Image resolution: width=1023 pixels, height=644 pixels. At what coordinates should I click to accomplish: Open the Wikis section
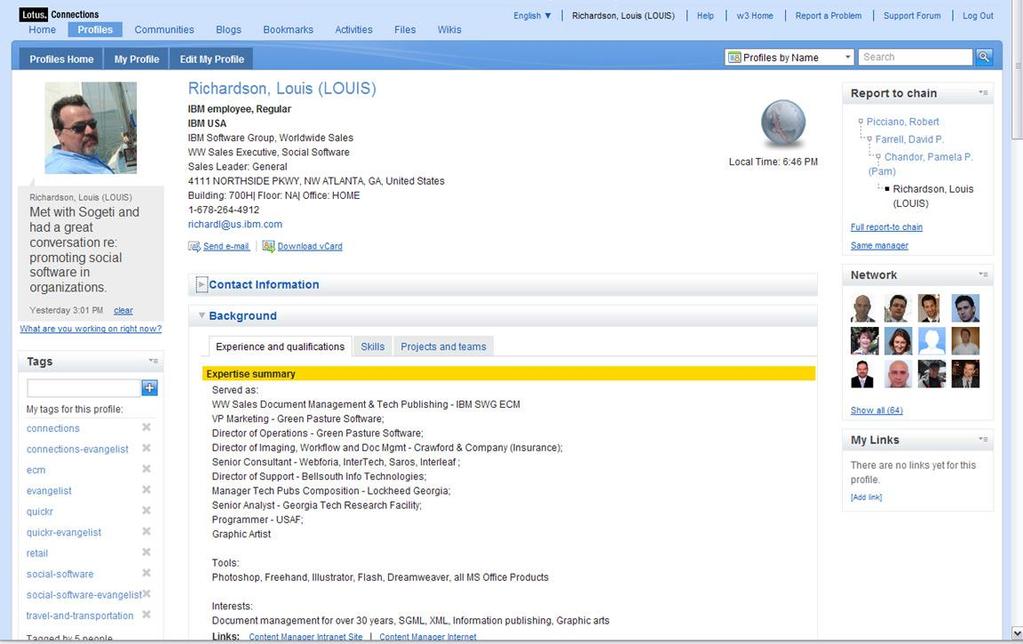tap(450, 29)
